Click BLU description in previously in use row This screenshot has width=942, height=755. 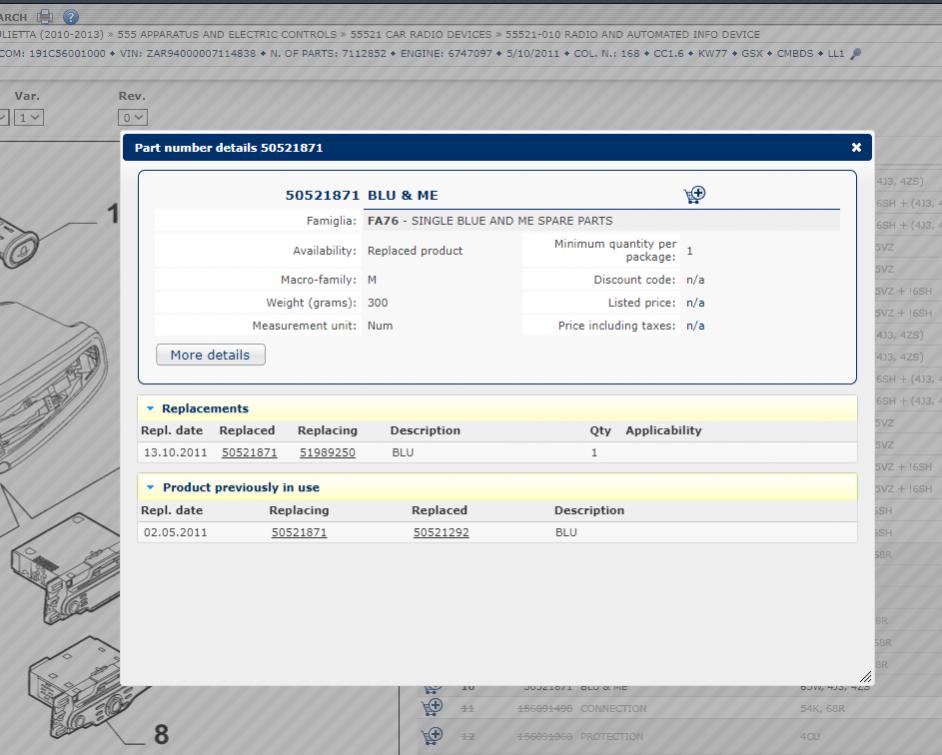(x=566, y=532)
